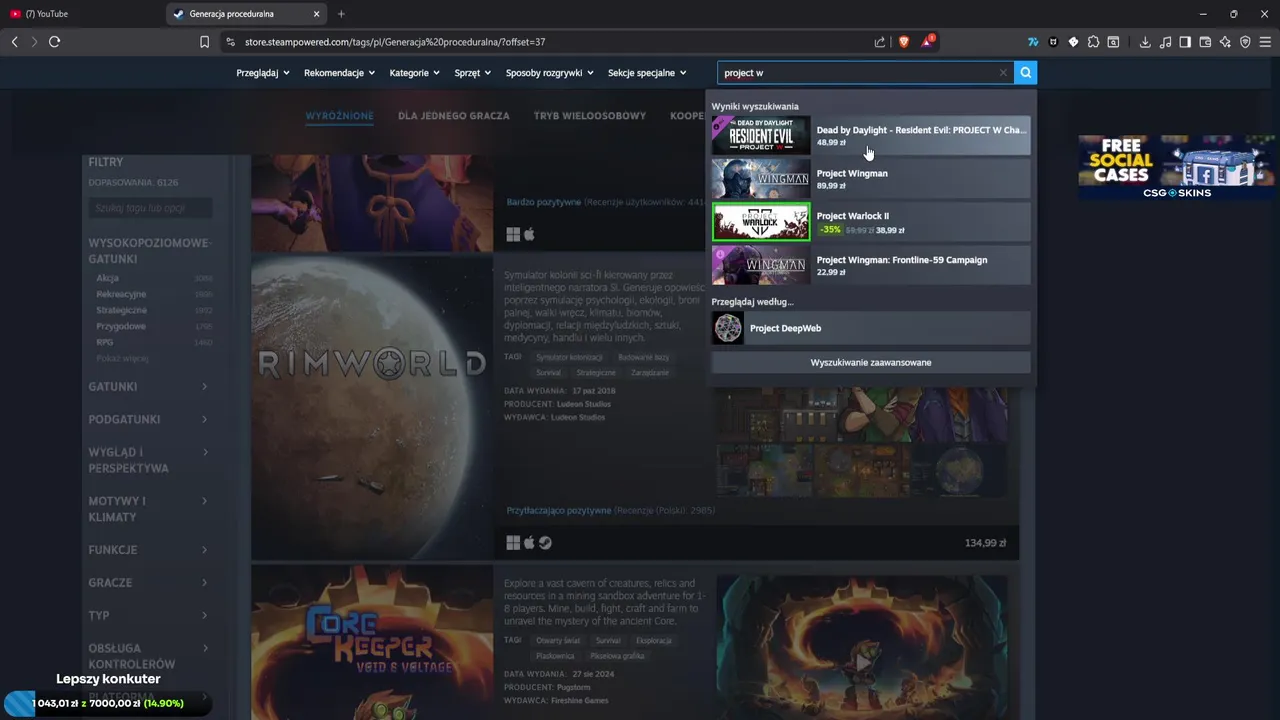1280x720 pixels.
Task: Expand the Gracze filter section
Action: tap(148, 583)
